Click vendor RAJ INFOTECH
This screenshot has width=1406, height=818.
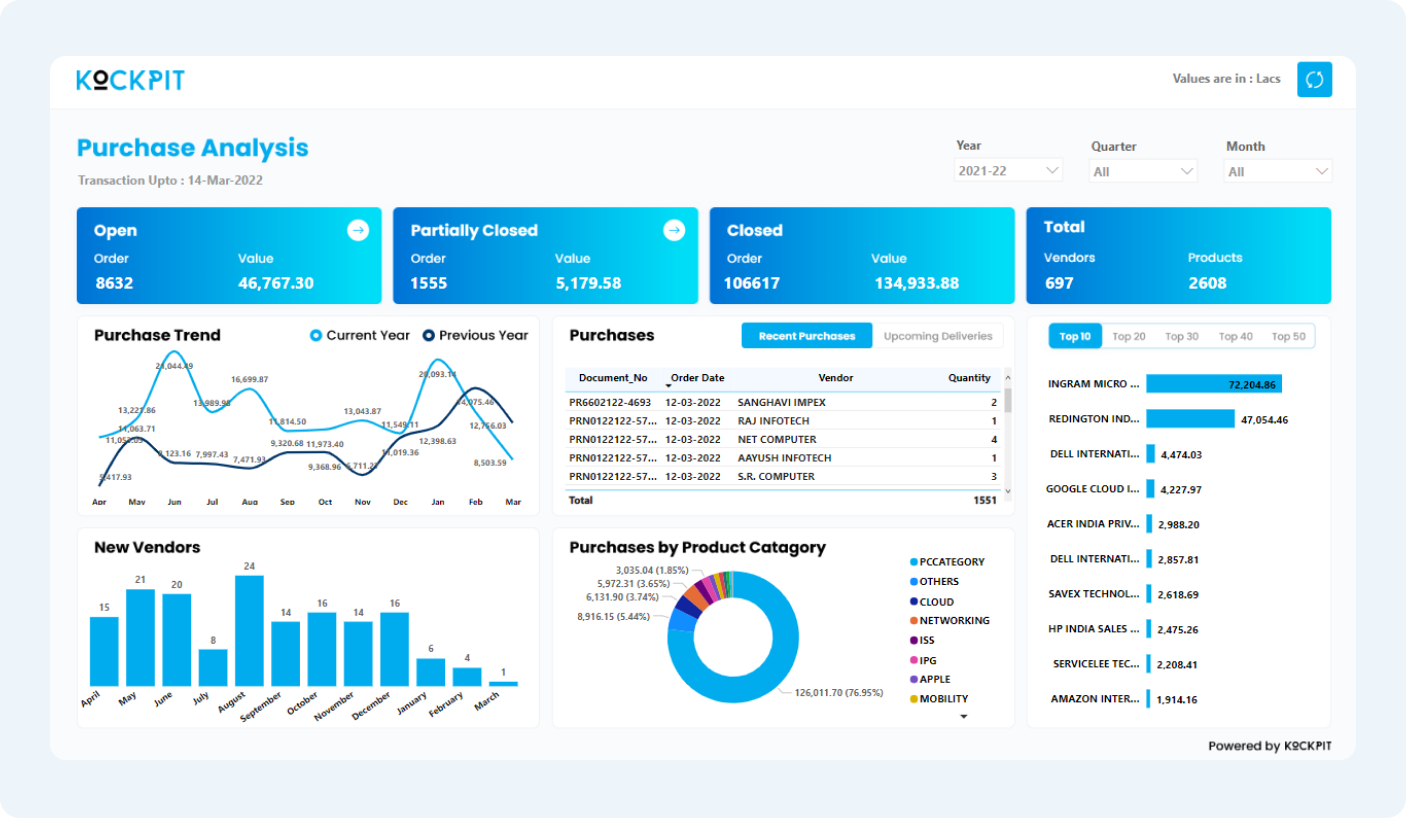point(774,421)
